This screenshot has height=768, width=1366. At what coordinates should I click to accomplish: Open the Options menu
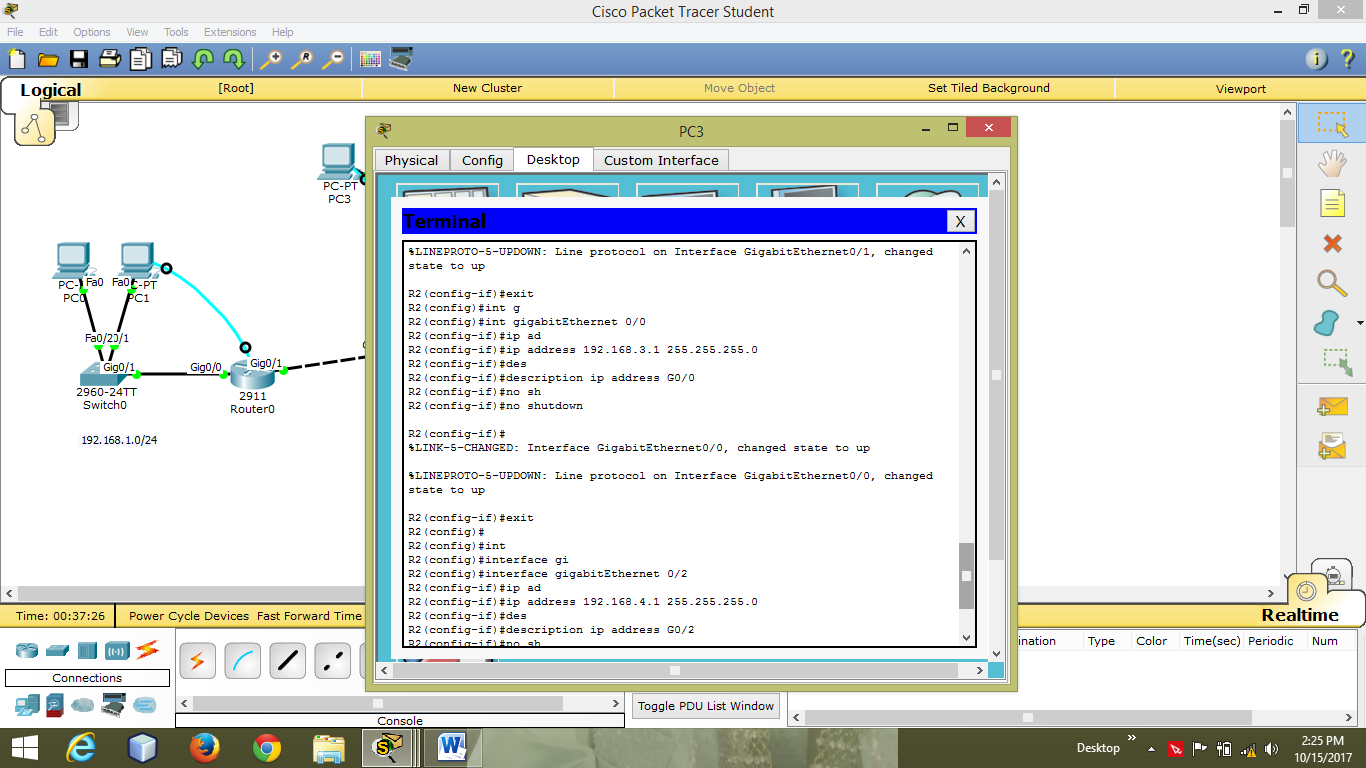click(92, 32)
